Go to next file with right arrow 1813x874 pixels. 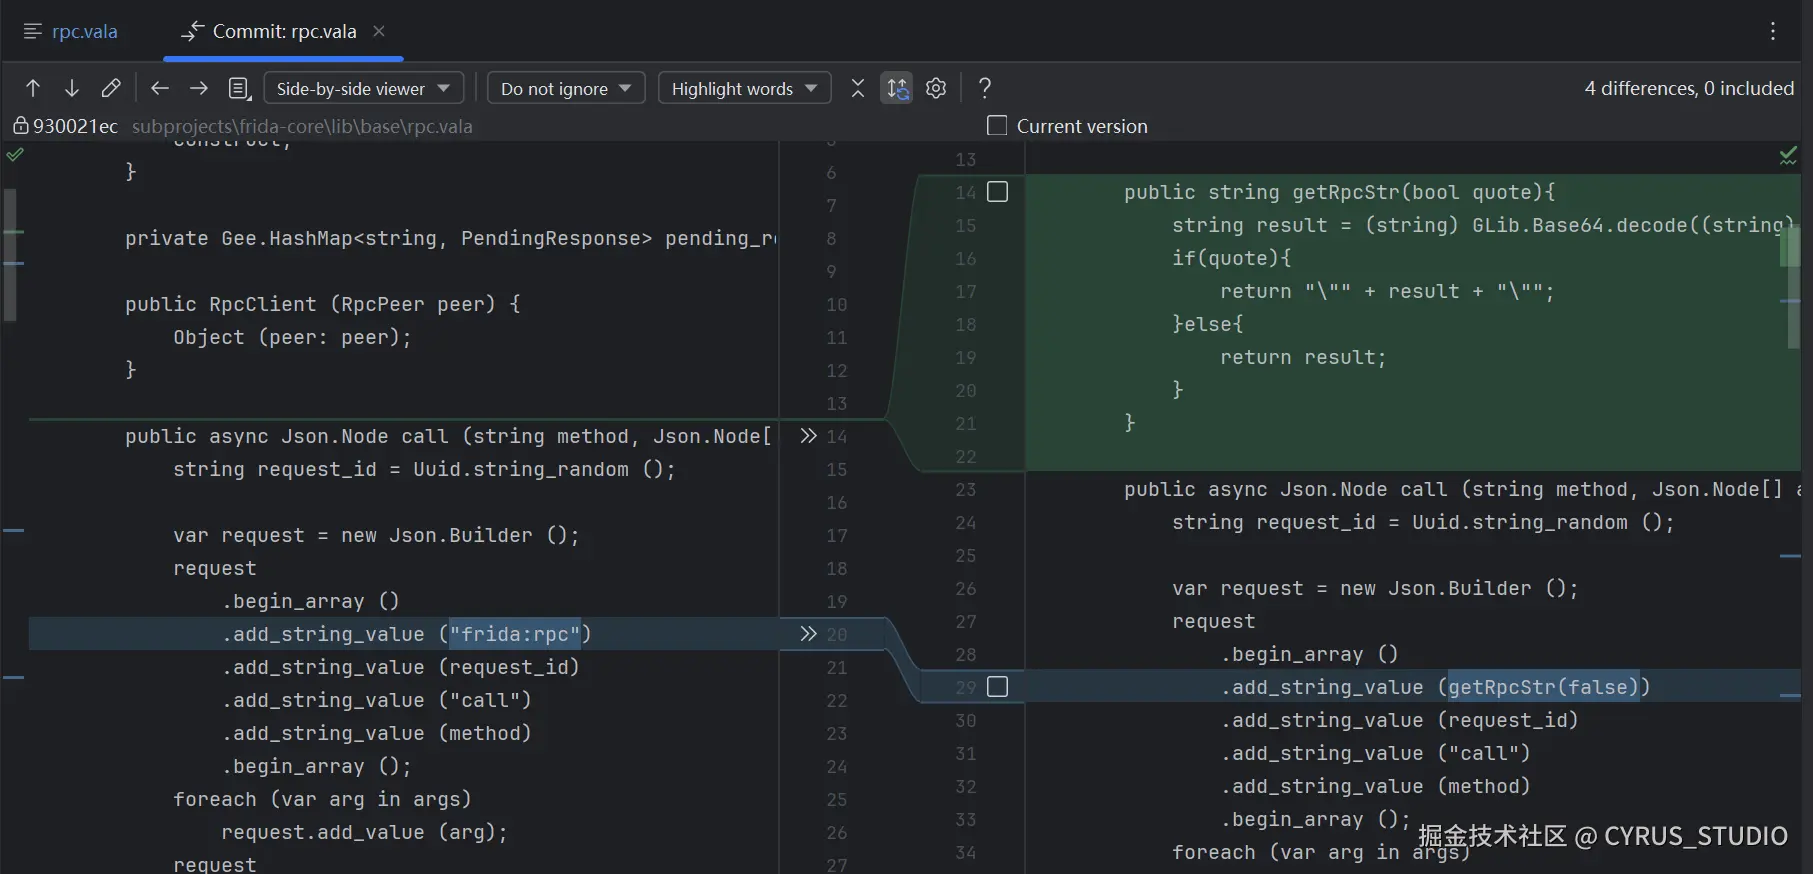click(199, 88)
